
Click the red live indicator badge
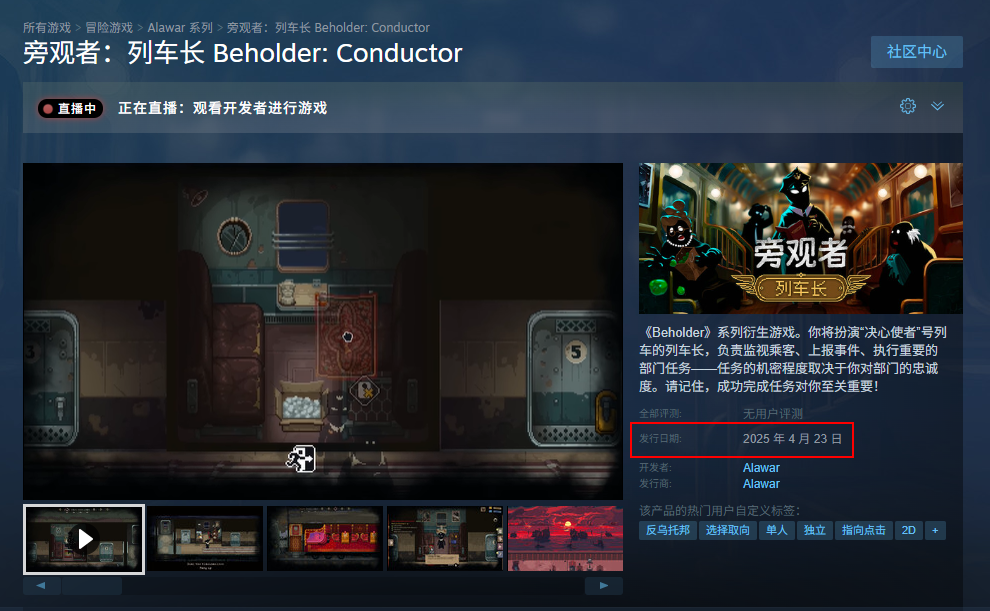70,109
